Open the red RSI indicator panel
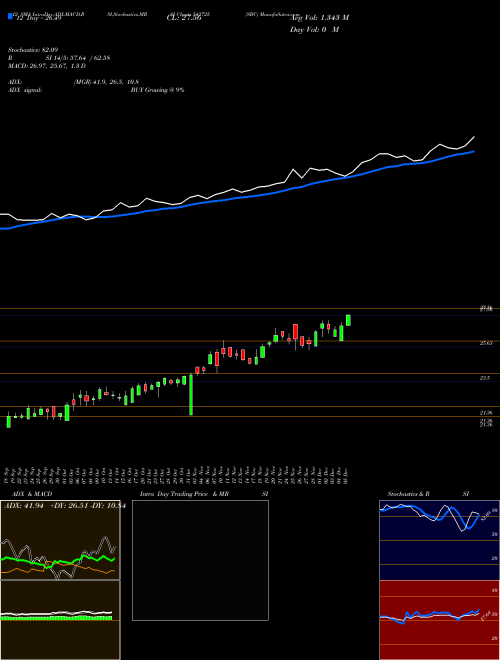The image size is (500, 660). (439, 620)
